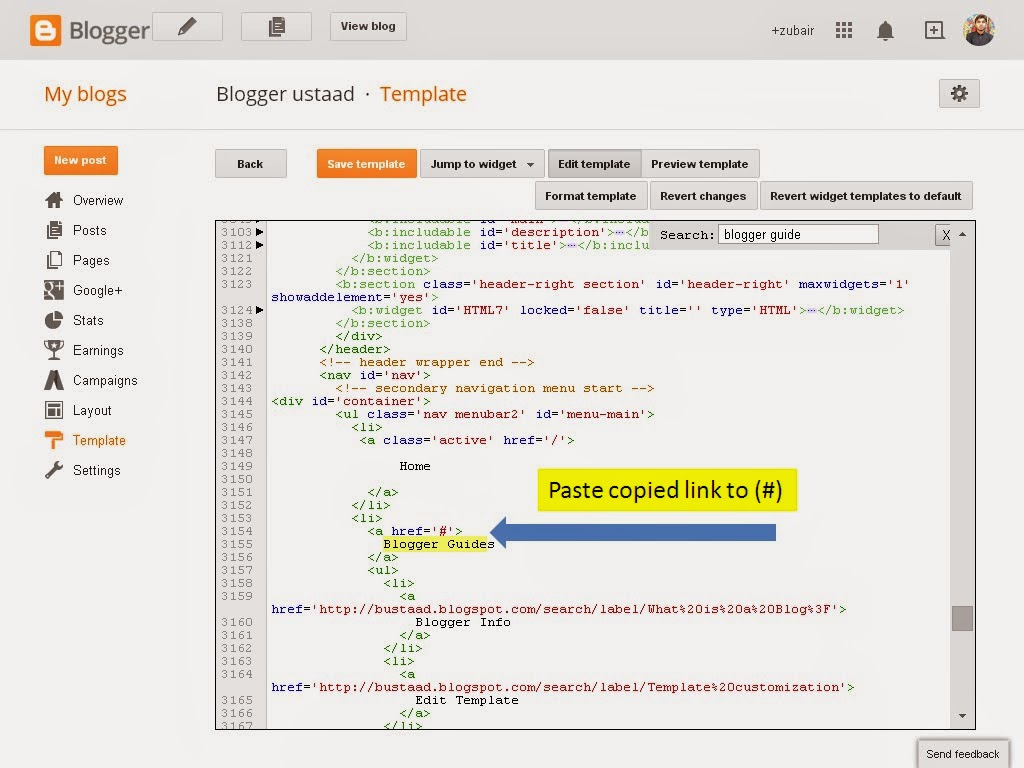The image size is (1024, 768).
Task: Open the user profile avatar
Action: 979,29
